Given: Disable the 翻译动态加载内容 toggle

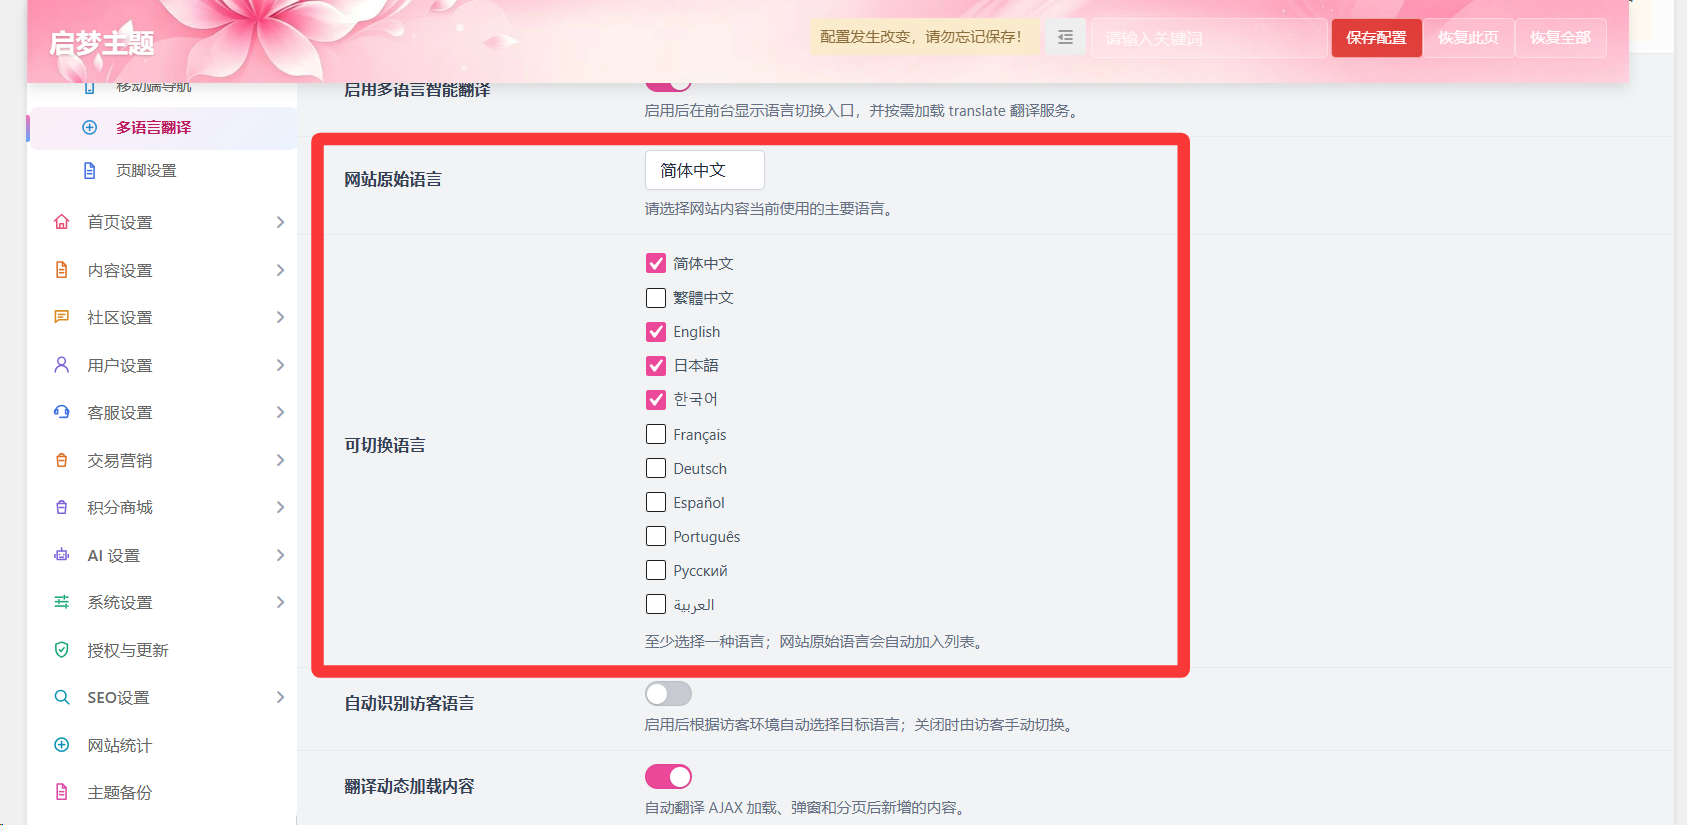Looking at the screenshot, I should coord(668,777).
